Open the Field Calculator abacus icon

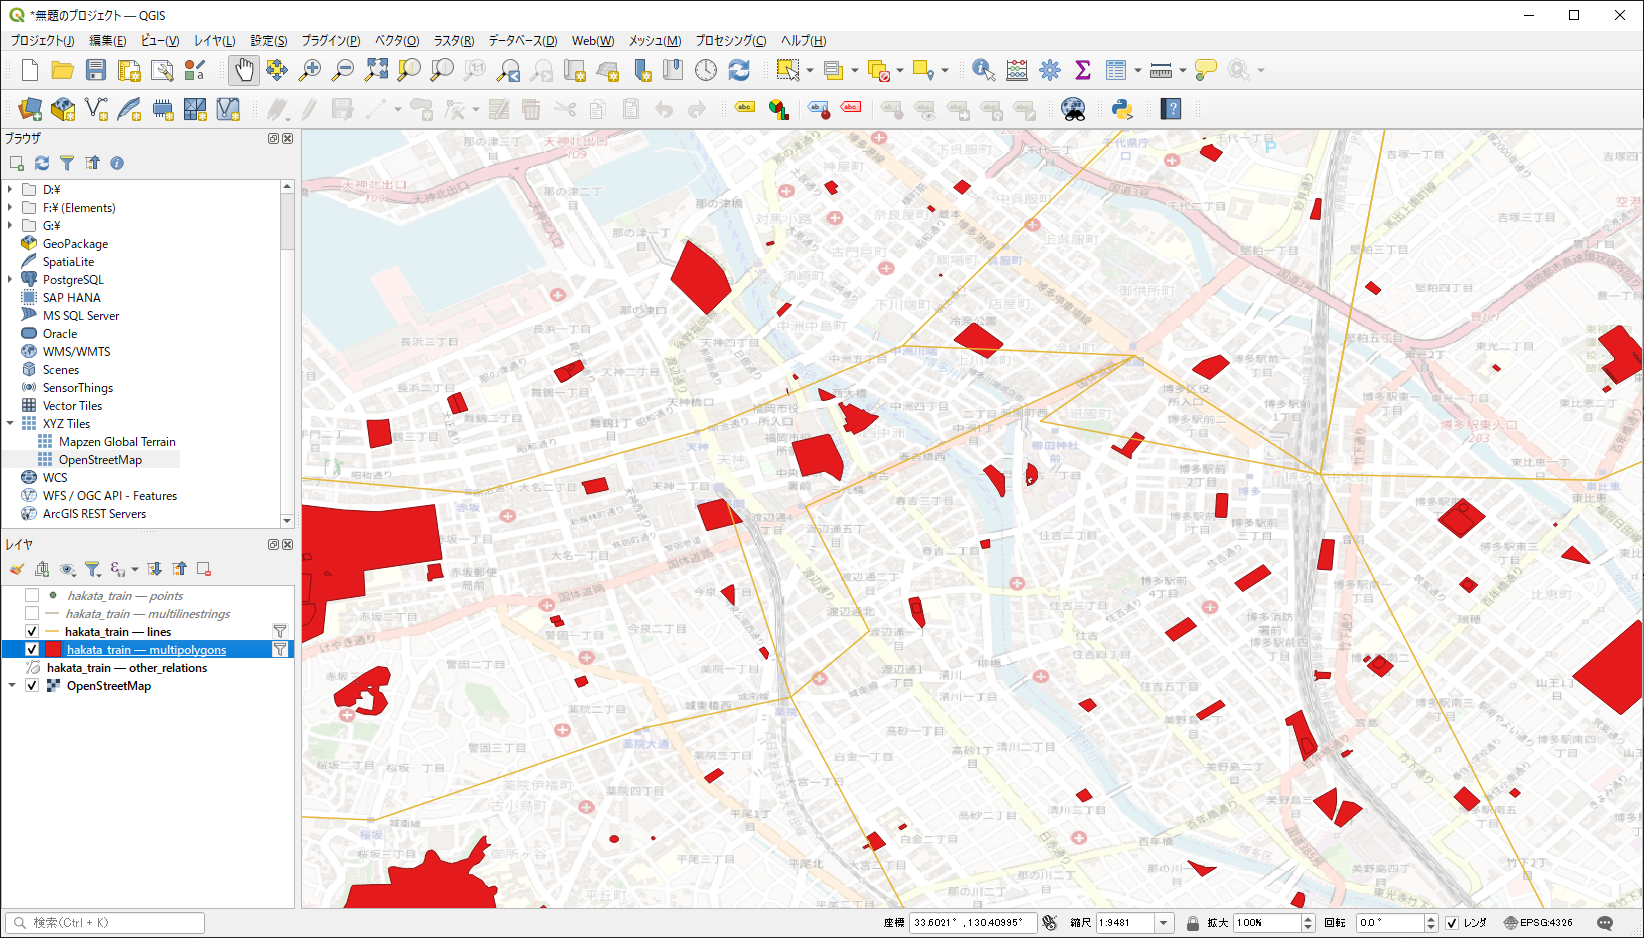pos(1017,70)
